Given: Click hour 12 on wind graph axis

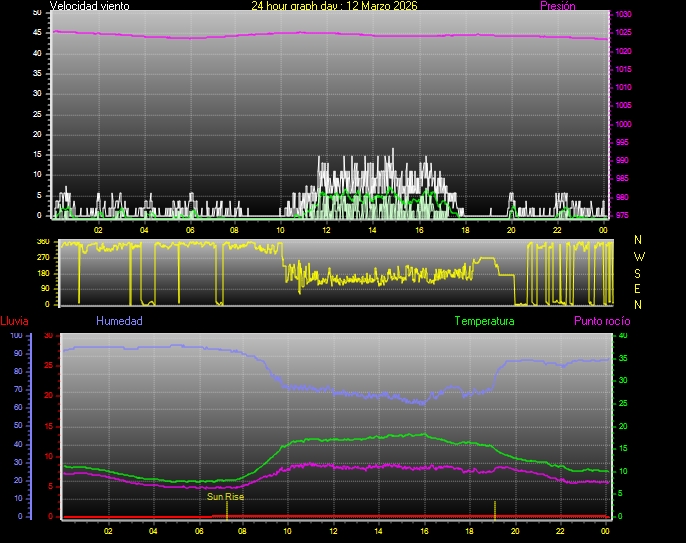Looking at the screenshot, I should pos(326,229).
